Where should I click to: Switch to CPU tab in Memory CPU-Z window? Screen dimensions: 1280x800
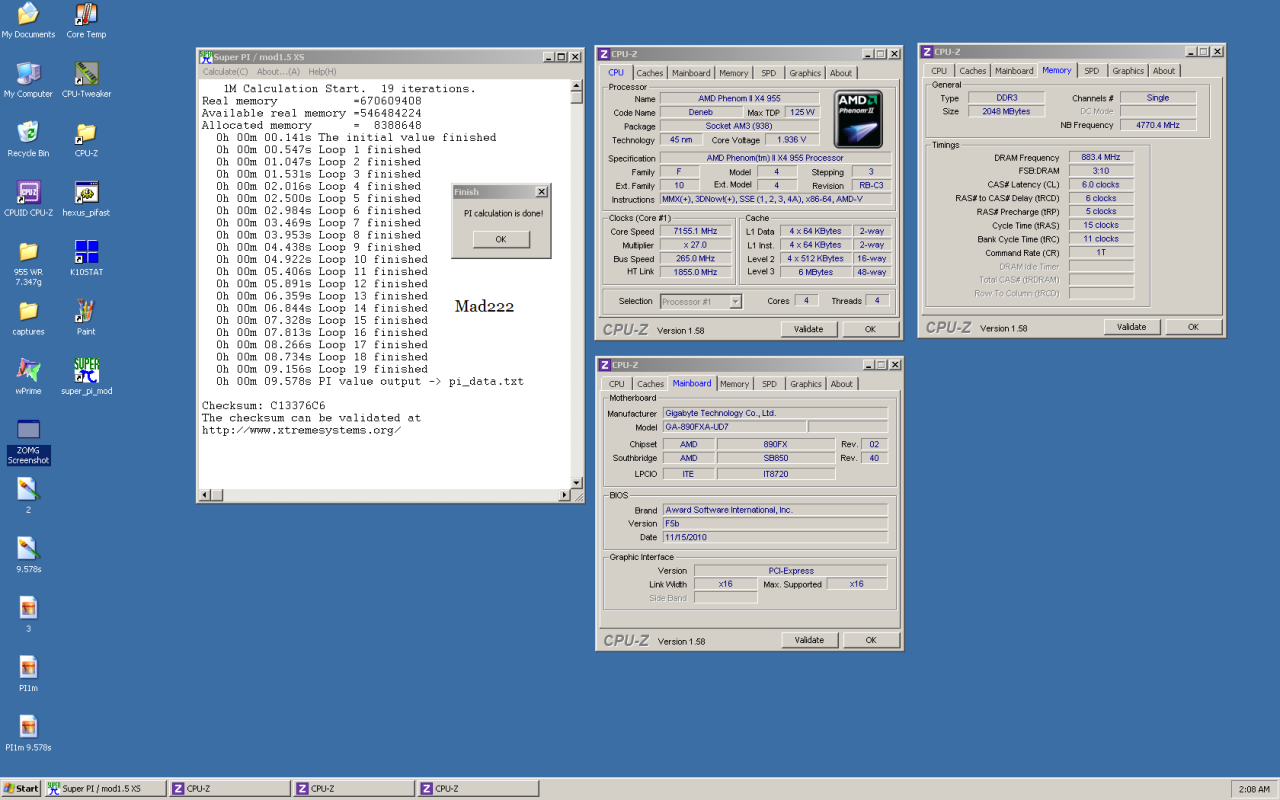coord(939,71)
